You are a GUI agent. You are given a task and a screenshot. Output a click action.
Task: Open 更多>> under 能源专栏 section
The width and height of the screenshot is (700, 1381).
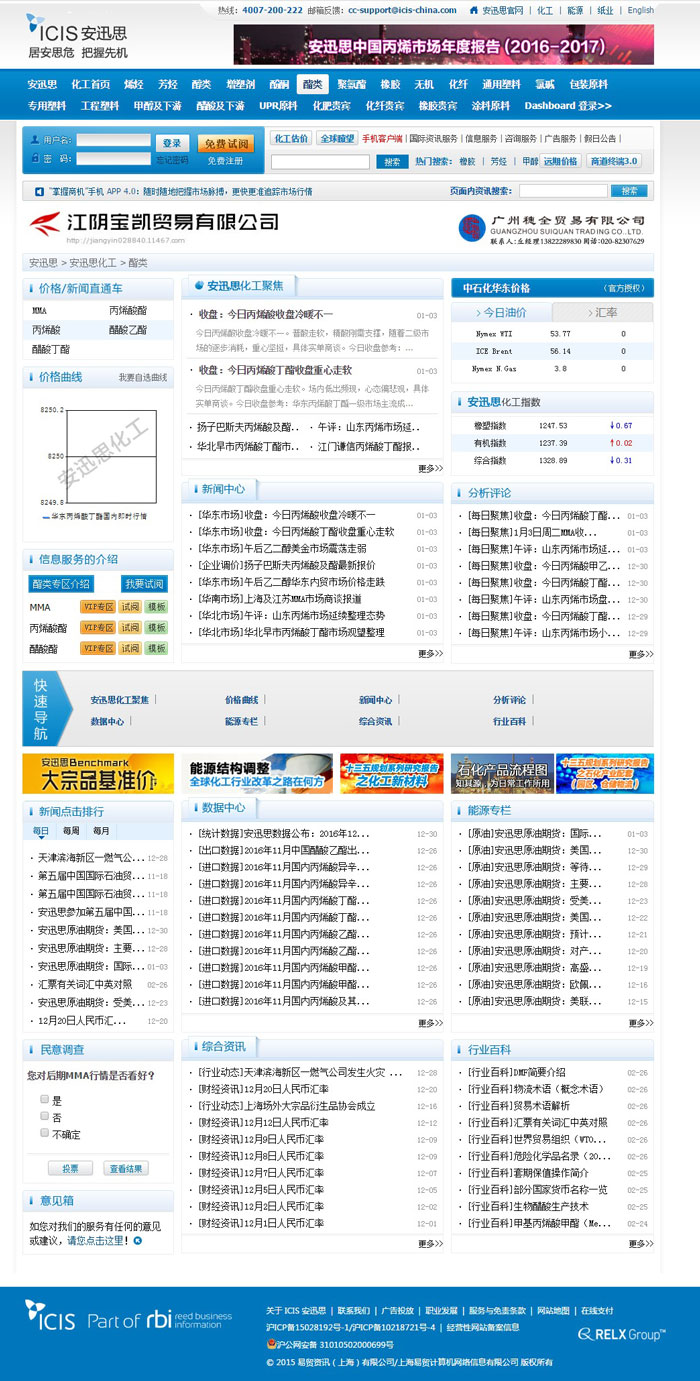[641, 1023]
